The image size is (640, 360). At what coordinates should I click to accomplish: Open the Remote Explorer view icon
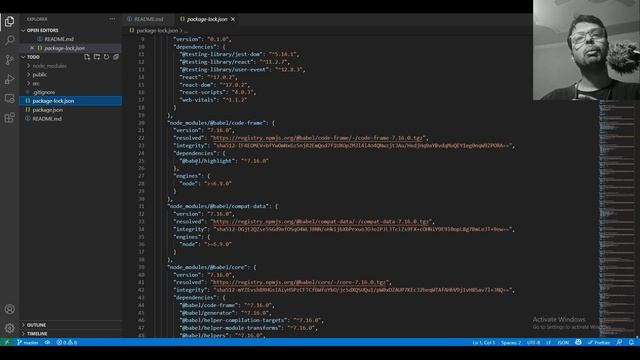9,98
